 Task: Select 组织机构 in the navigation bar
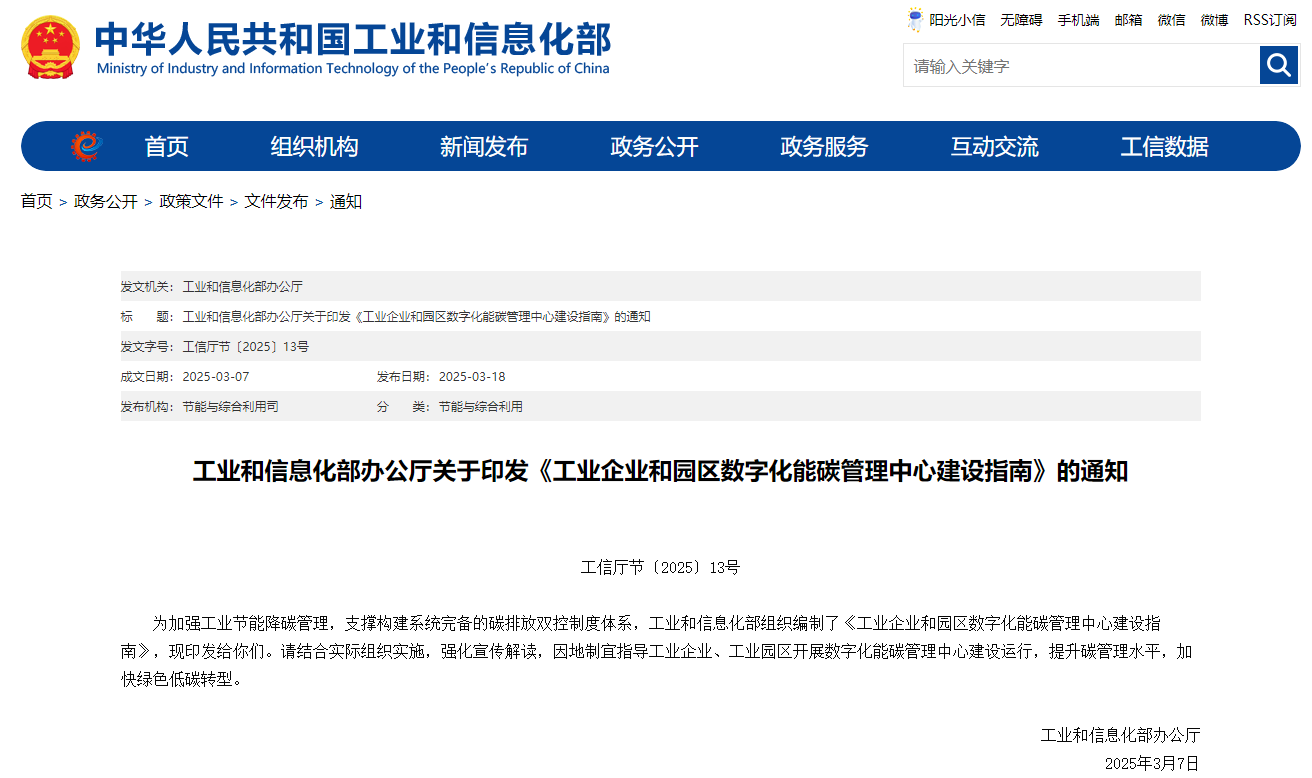click(312, 146)
